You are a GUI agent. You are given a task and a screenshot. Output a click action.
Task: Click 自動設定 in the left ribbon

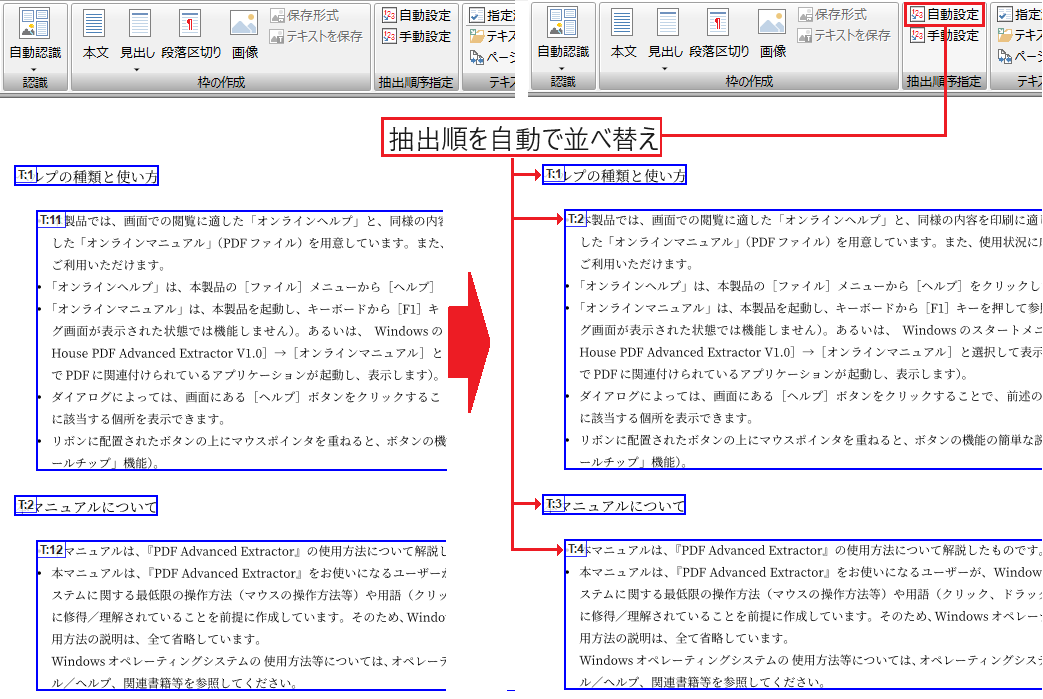click(x=417, y=15)
